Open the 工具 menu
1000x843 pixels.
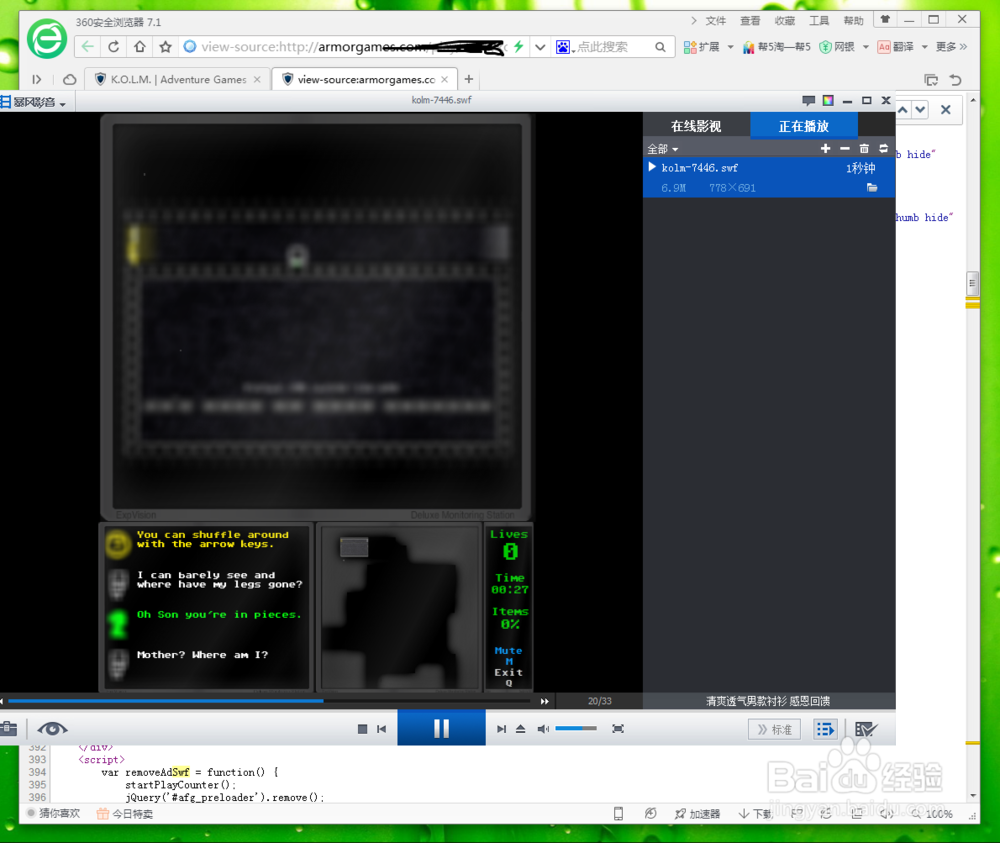coord(819,20)
